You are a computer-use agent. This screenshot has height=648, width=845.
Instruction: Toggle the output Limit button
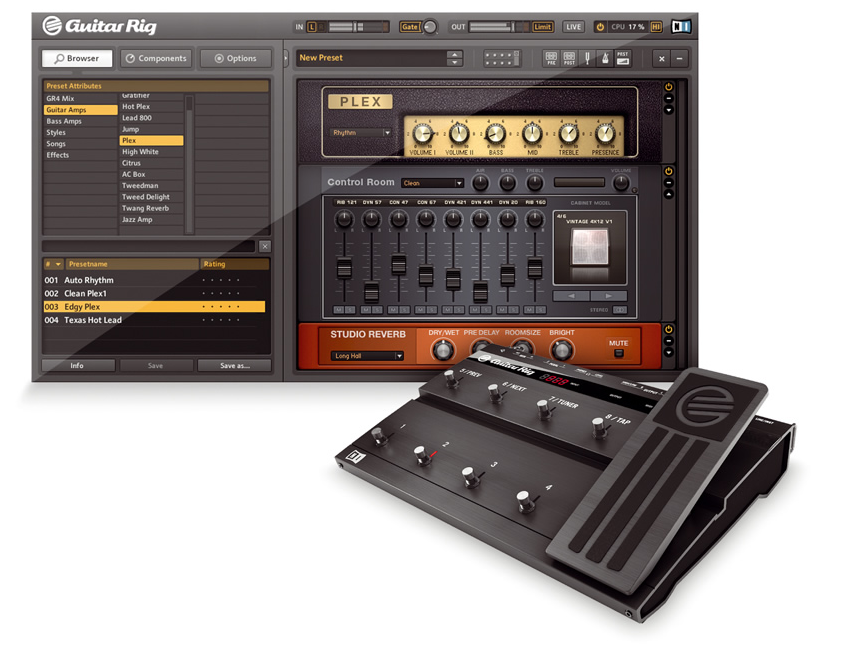[542, 26]
